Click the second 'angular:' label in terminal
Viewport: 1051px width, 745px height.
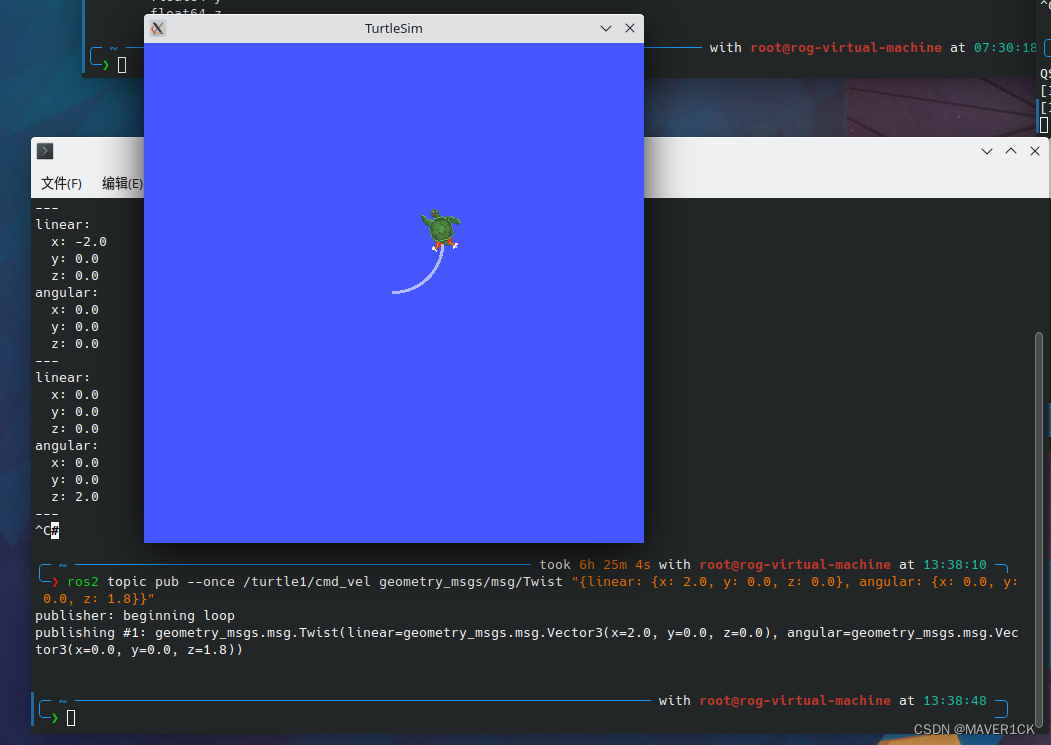66,446
